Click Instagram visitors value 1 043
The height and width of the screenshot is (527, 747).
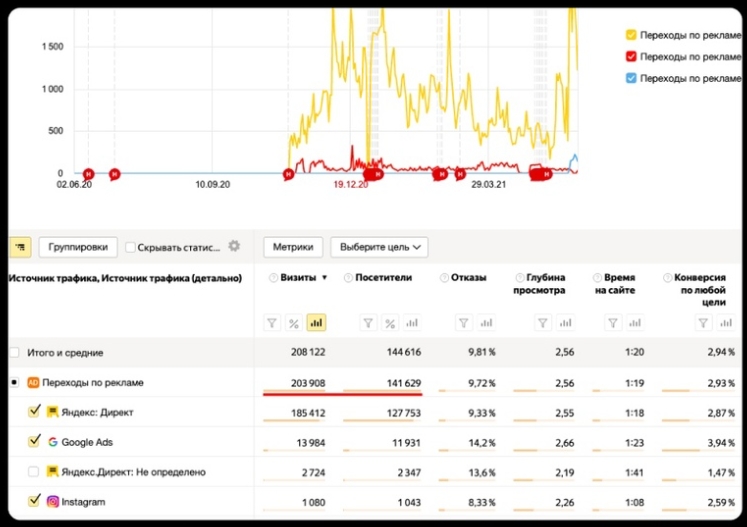pos(409,503)
